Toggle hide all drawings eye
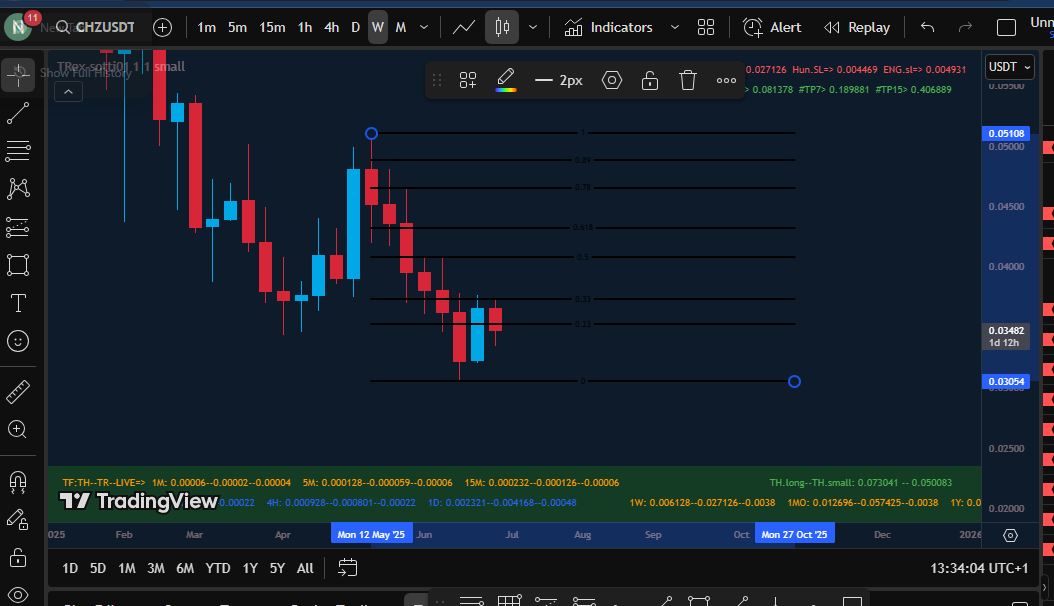This screenshot has height=606, width=1054. [18, 595]
